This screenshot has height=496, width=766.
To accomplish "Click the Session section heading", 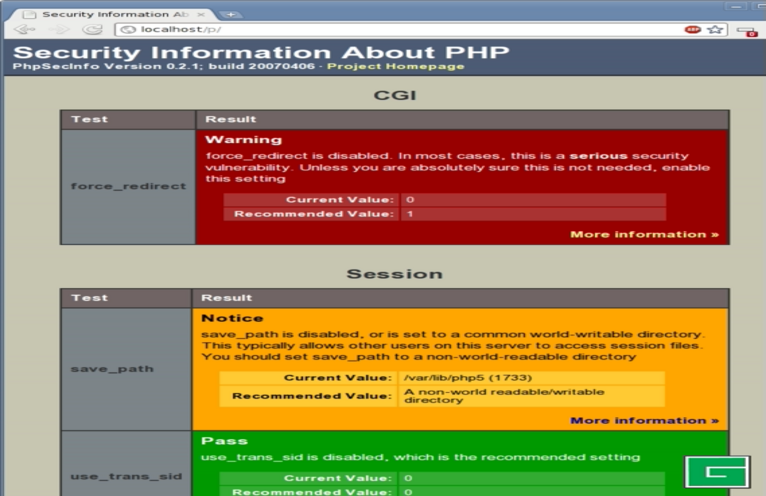I will [x=394, y=274].
